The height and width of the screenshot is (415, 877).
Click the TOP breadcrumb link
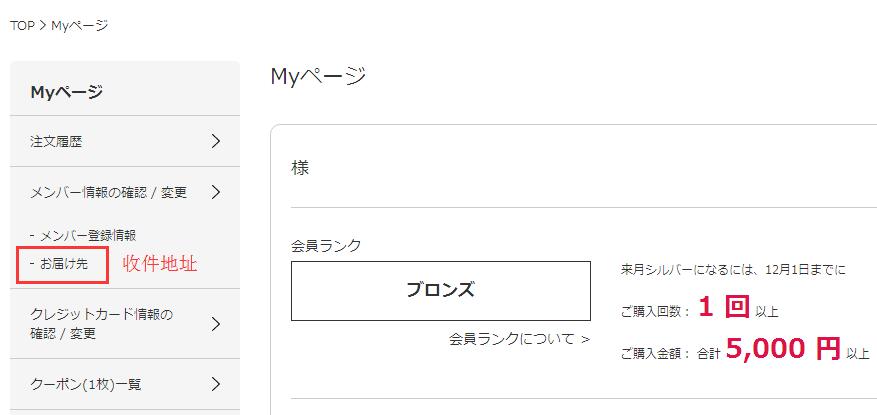pos(21,25)
